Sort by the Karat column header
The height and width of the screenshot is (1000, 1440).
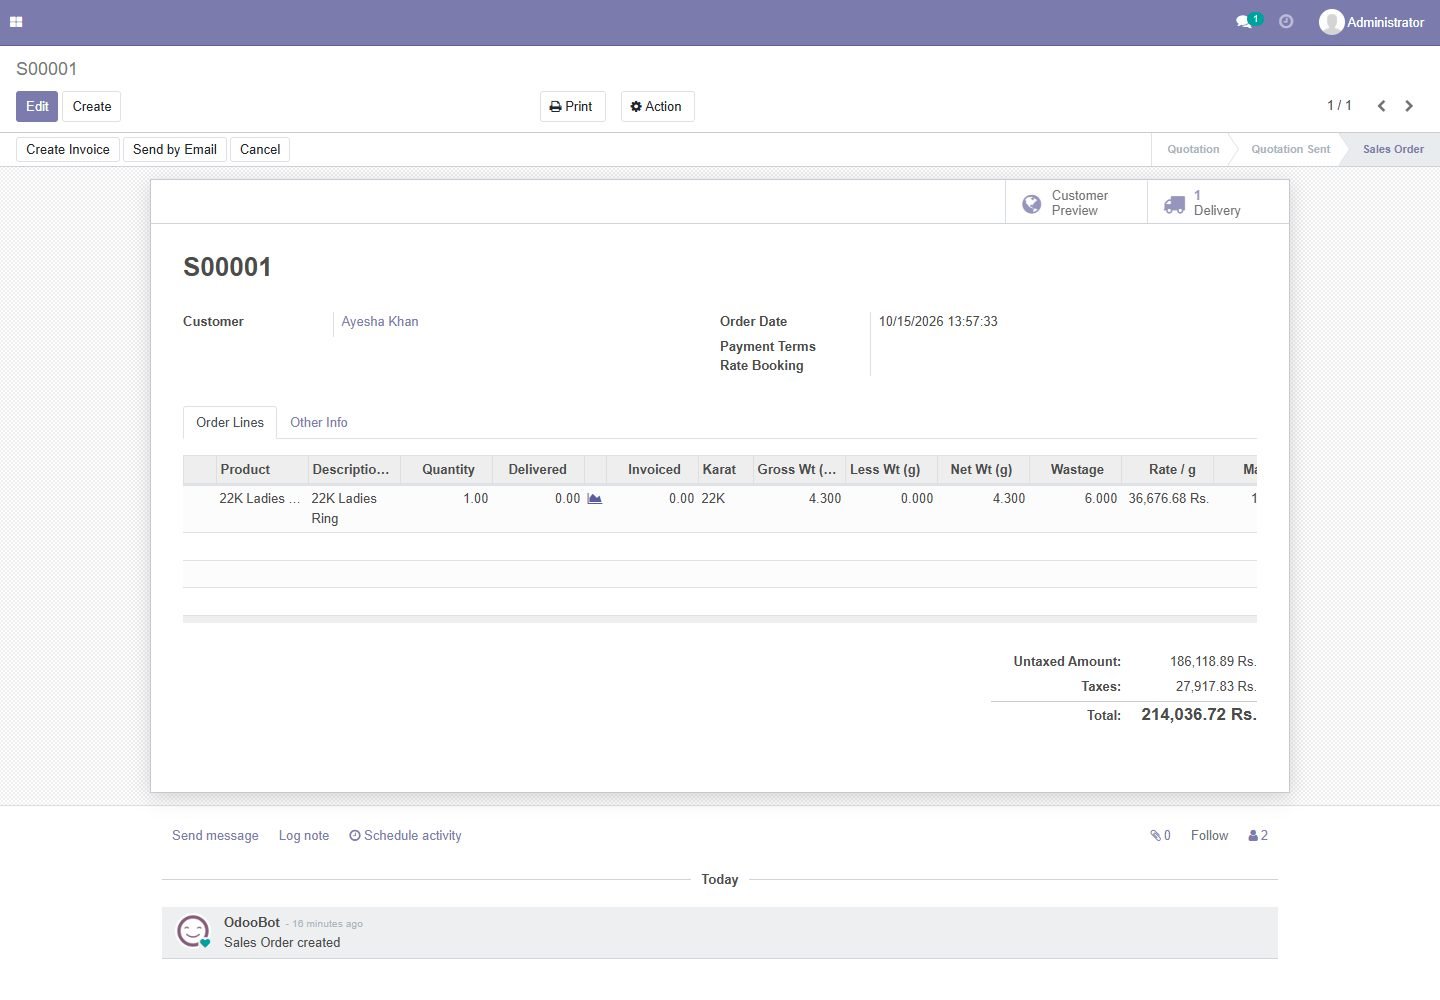tap(725, 470)
